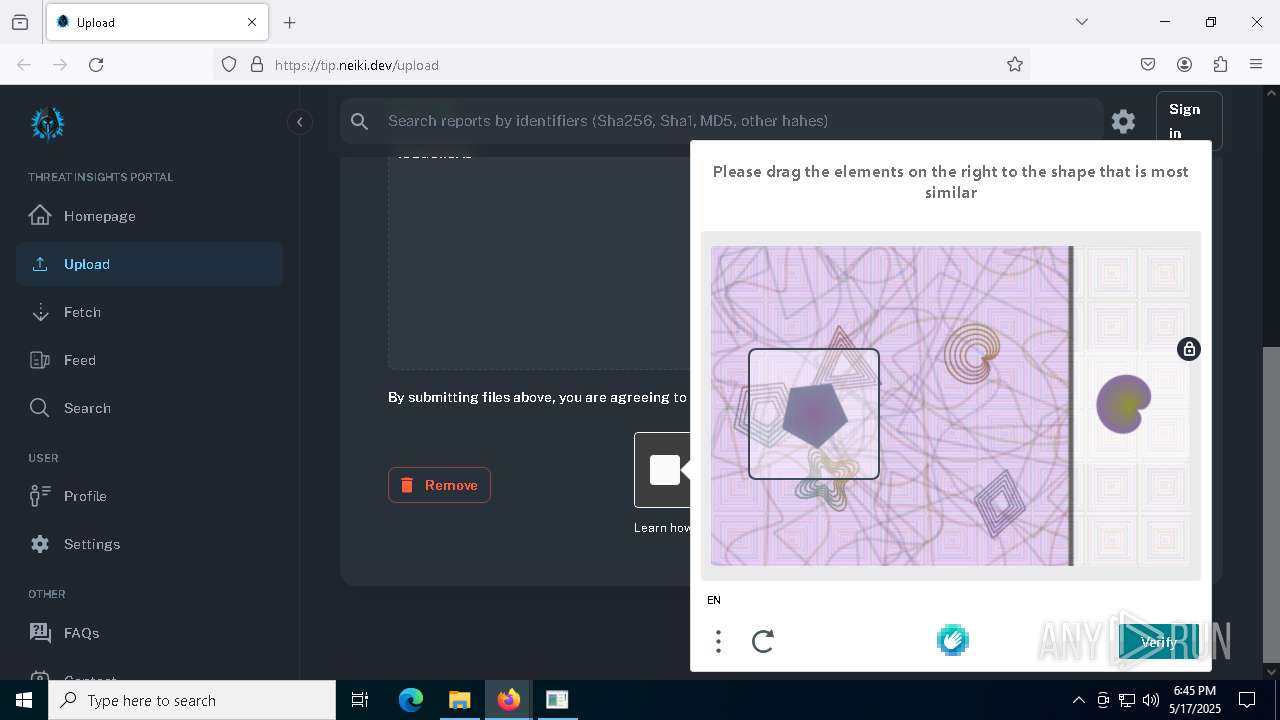This screenshot has height=720, width=1280.
Task: Click the EN language label
Action: [714, 600]
